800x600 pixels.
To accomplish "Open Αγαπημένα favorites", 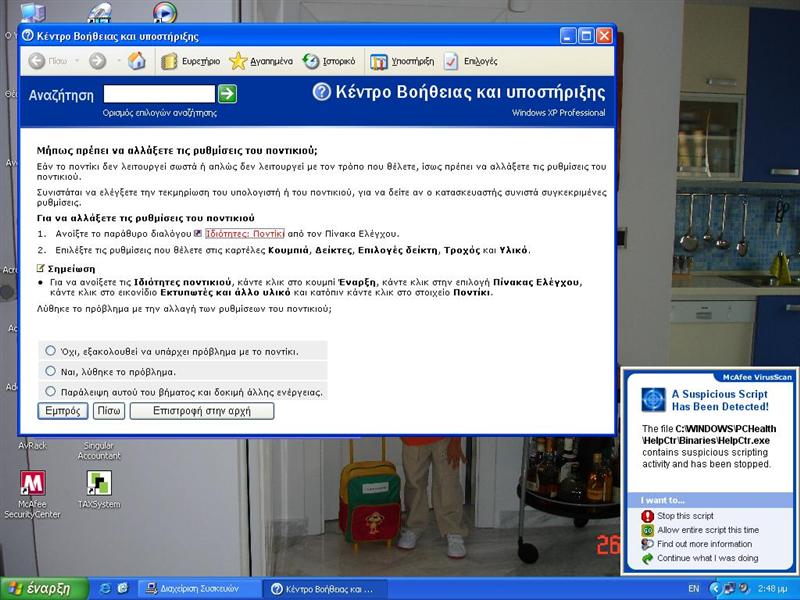I will pyautogui.click(x=261, y=61).
